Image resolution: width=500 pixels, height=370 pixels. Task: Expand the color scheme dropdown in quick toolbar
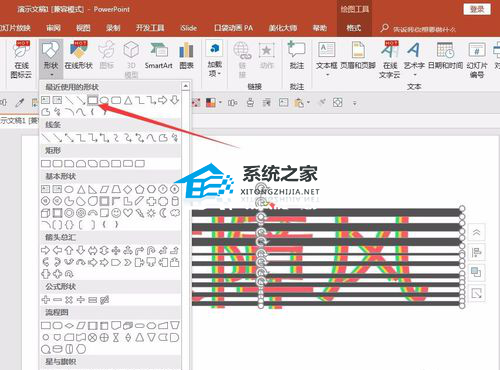coord(220,102)
